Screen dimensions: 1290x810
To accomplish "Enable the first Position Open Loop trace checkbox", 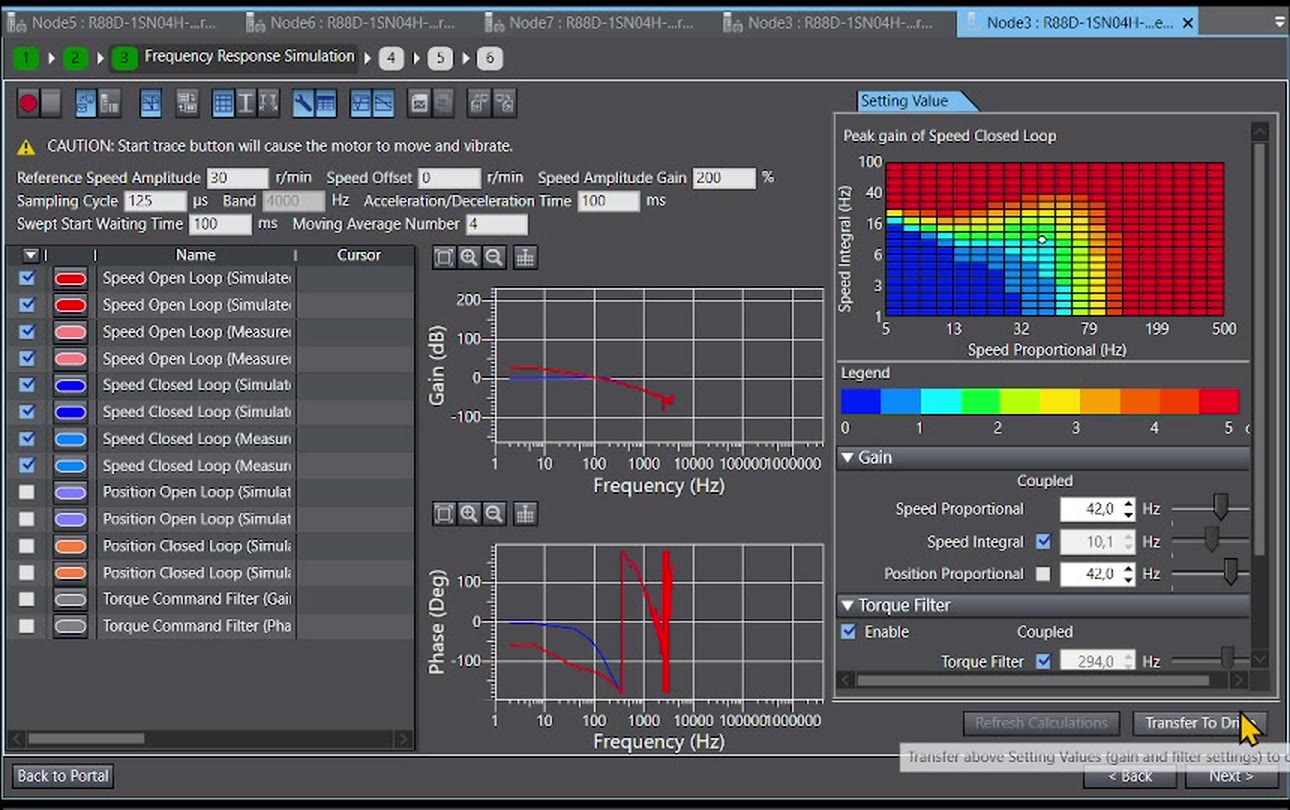I will coord(27,492).
